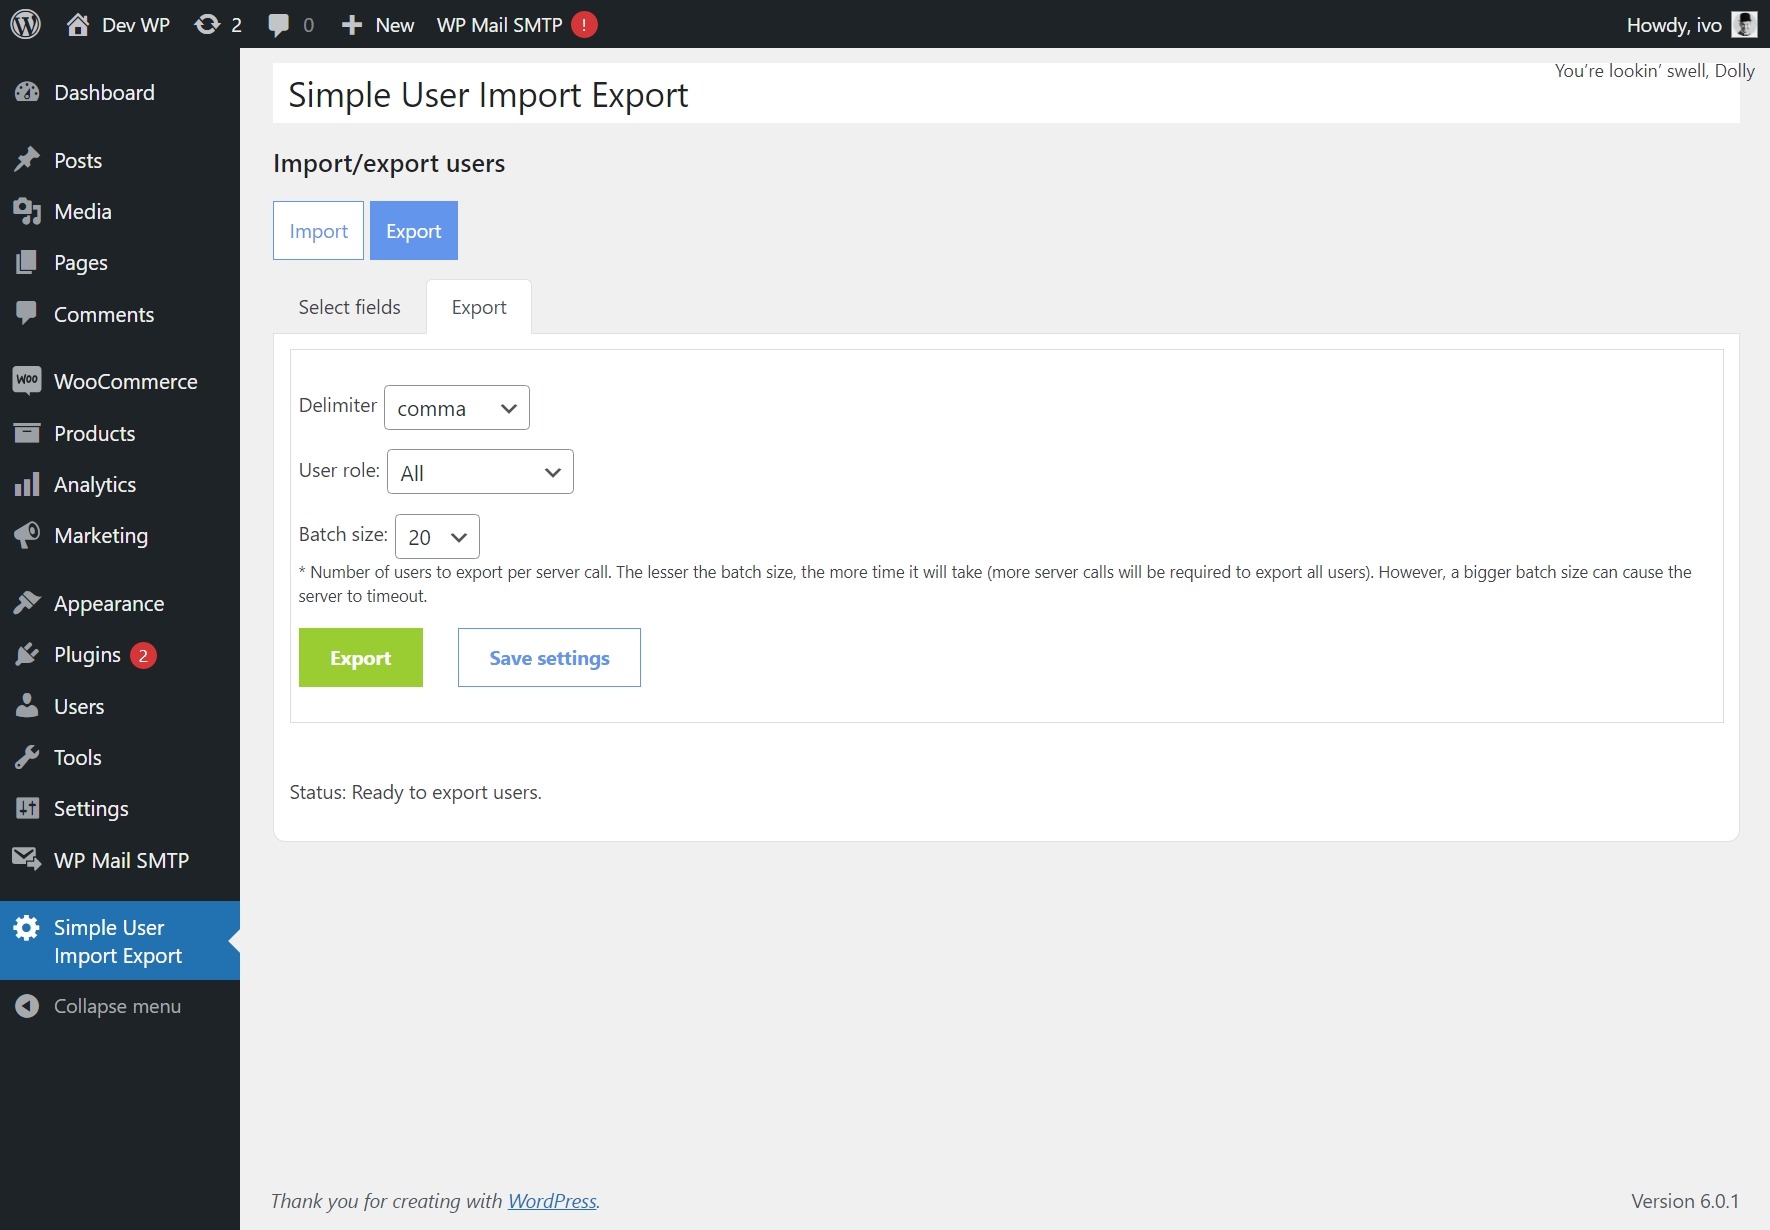Open the WooCommerce menu label
Image resolution: width=1770 pixels, height=1230 pixels.
coord(126,381)
